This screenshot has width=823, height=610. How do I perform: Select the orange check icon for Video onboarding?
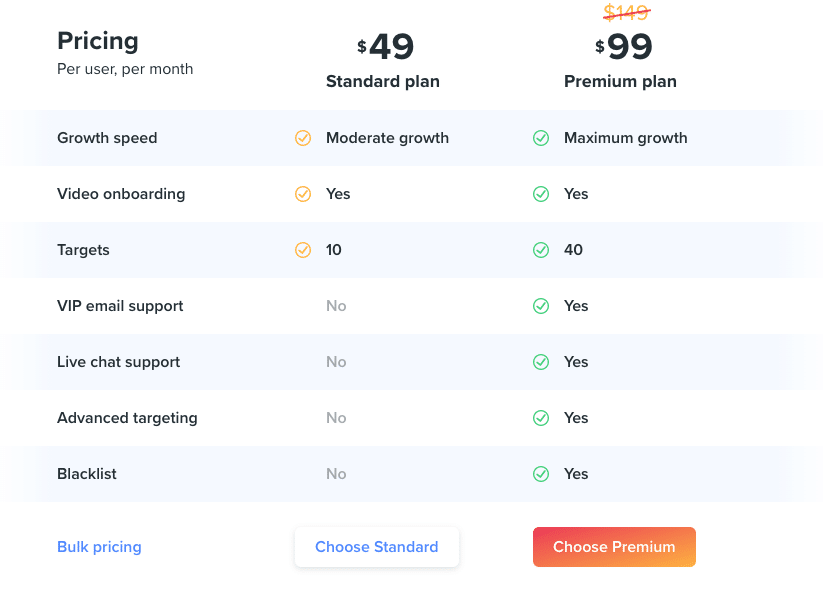[303, 194]
